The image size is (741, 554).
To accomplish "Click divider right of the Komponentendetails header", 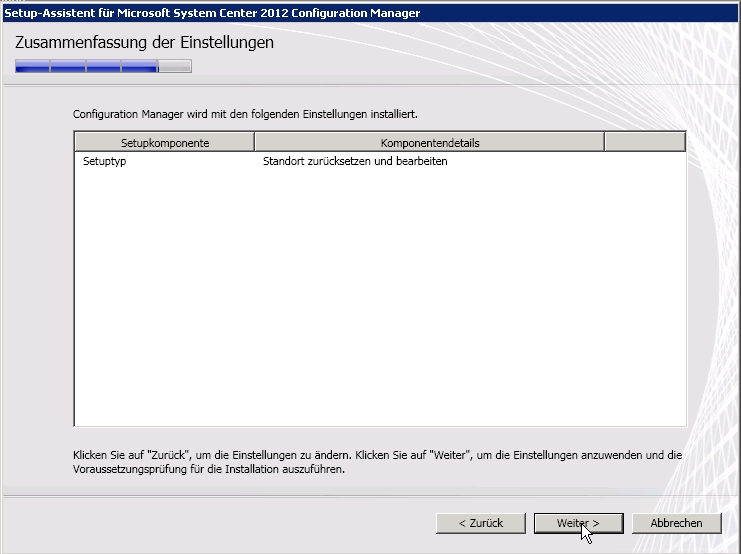I will (604, 143).
